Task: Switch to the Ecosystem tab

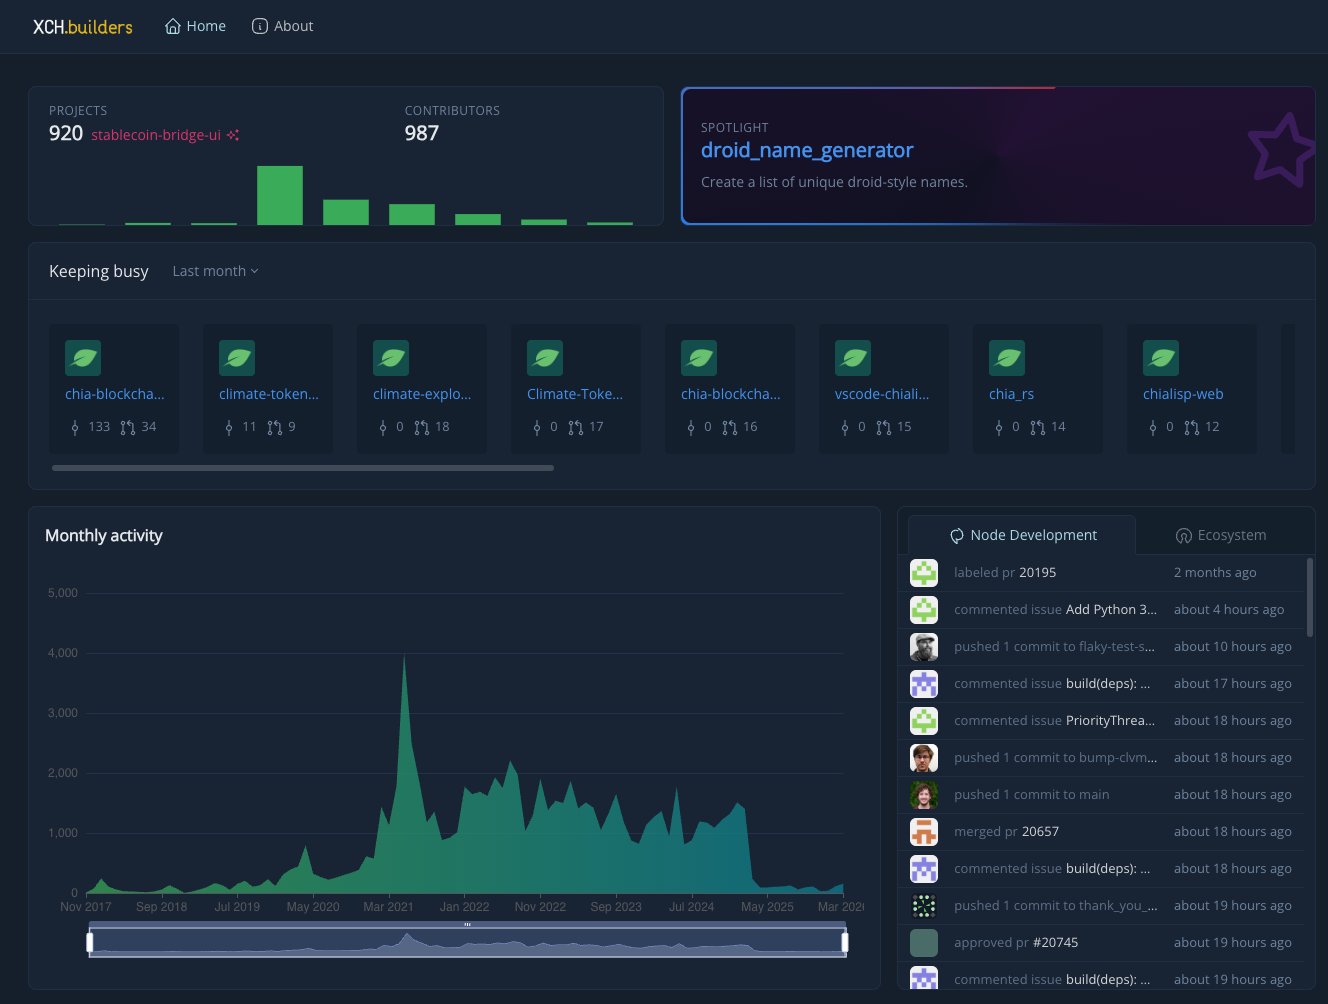Action: coord(1220,535)
